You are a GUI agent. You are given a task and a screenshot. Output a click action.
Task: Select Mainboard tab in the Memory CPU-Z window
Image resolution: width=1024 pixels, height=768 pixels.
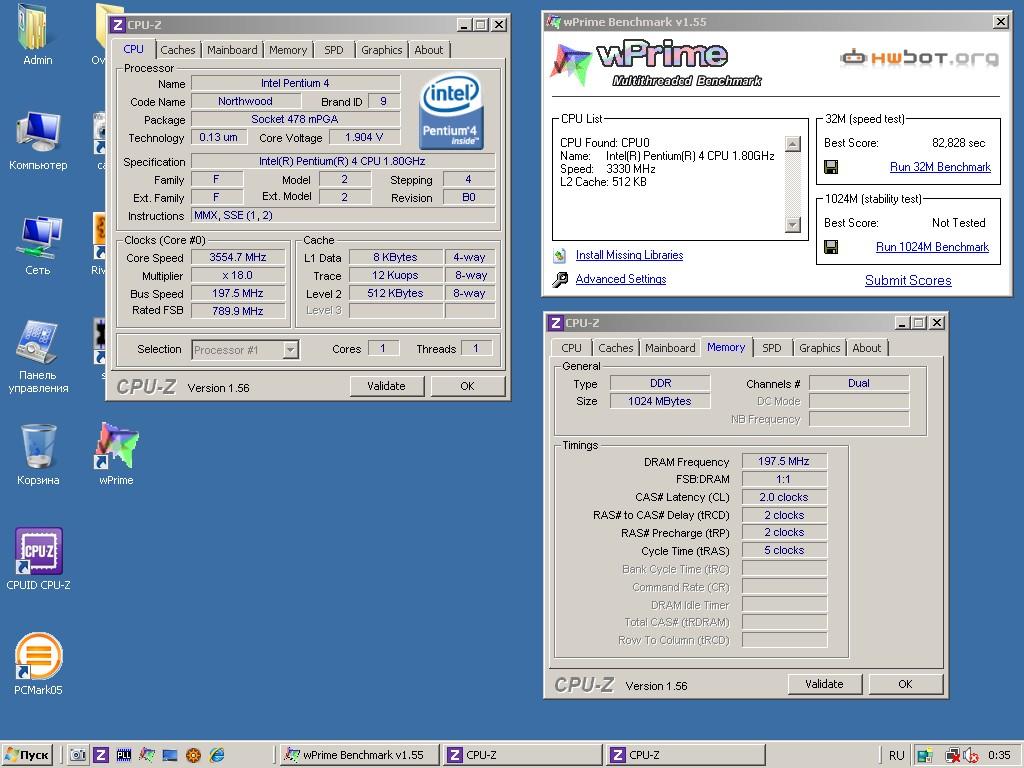(670, 348)
